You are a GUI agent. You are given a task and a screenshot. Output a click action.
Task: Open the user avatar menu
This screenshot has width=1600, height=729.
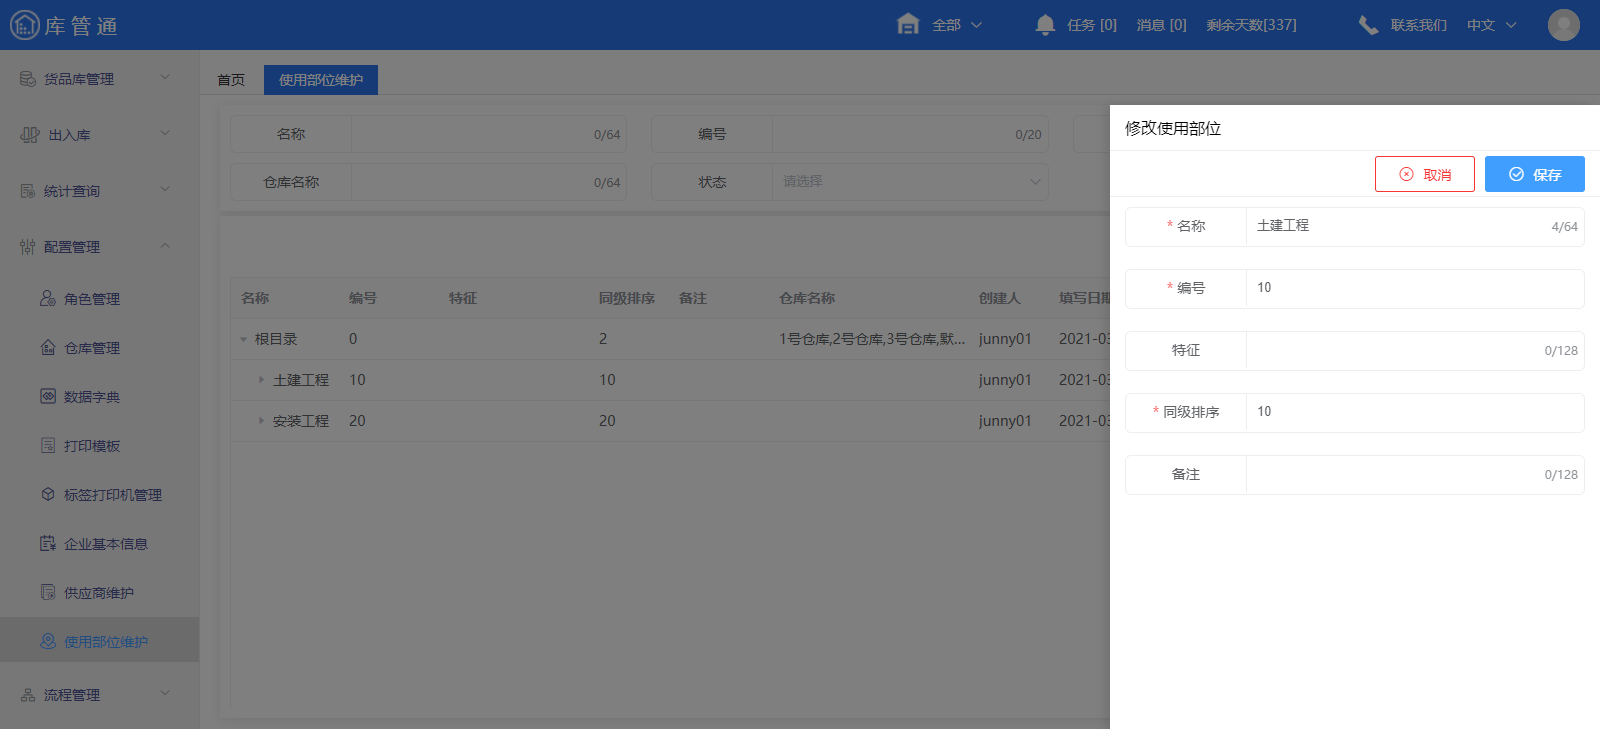(x=1564, y=25)
